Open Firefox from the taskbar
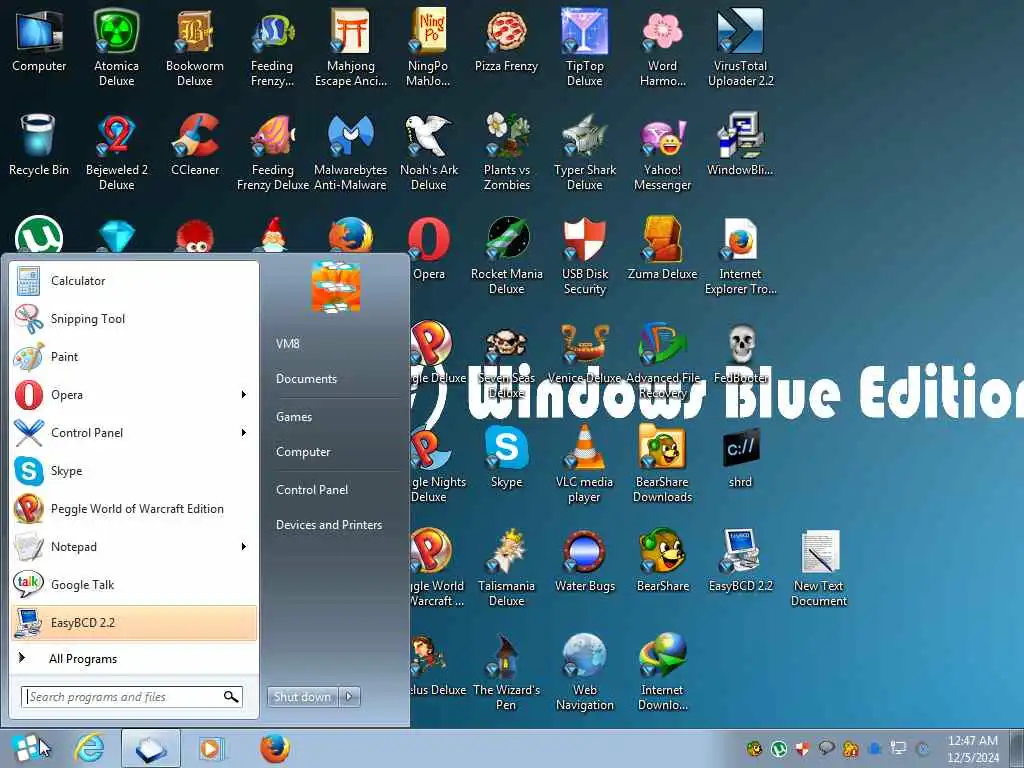Viewport: 1024px width, 768px height. pyautogui.click(x=275, y=748)
